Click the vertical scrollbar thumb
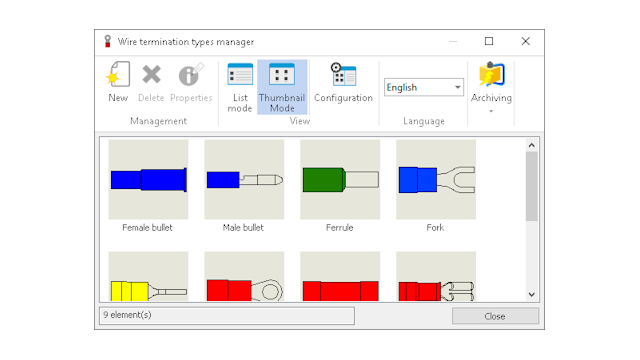The height and width of the screenshot is (360, 640). click(x=531, y=186)
